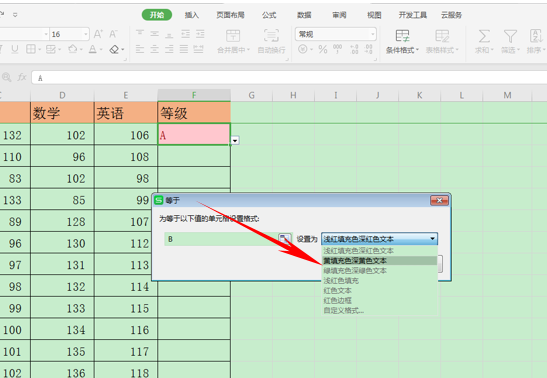Click the 排序 sort icon
Image resolution: width=547 pixels, height=378 pixels.
(x=535, y=37)
